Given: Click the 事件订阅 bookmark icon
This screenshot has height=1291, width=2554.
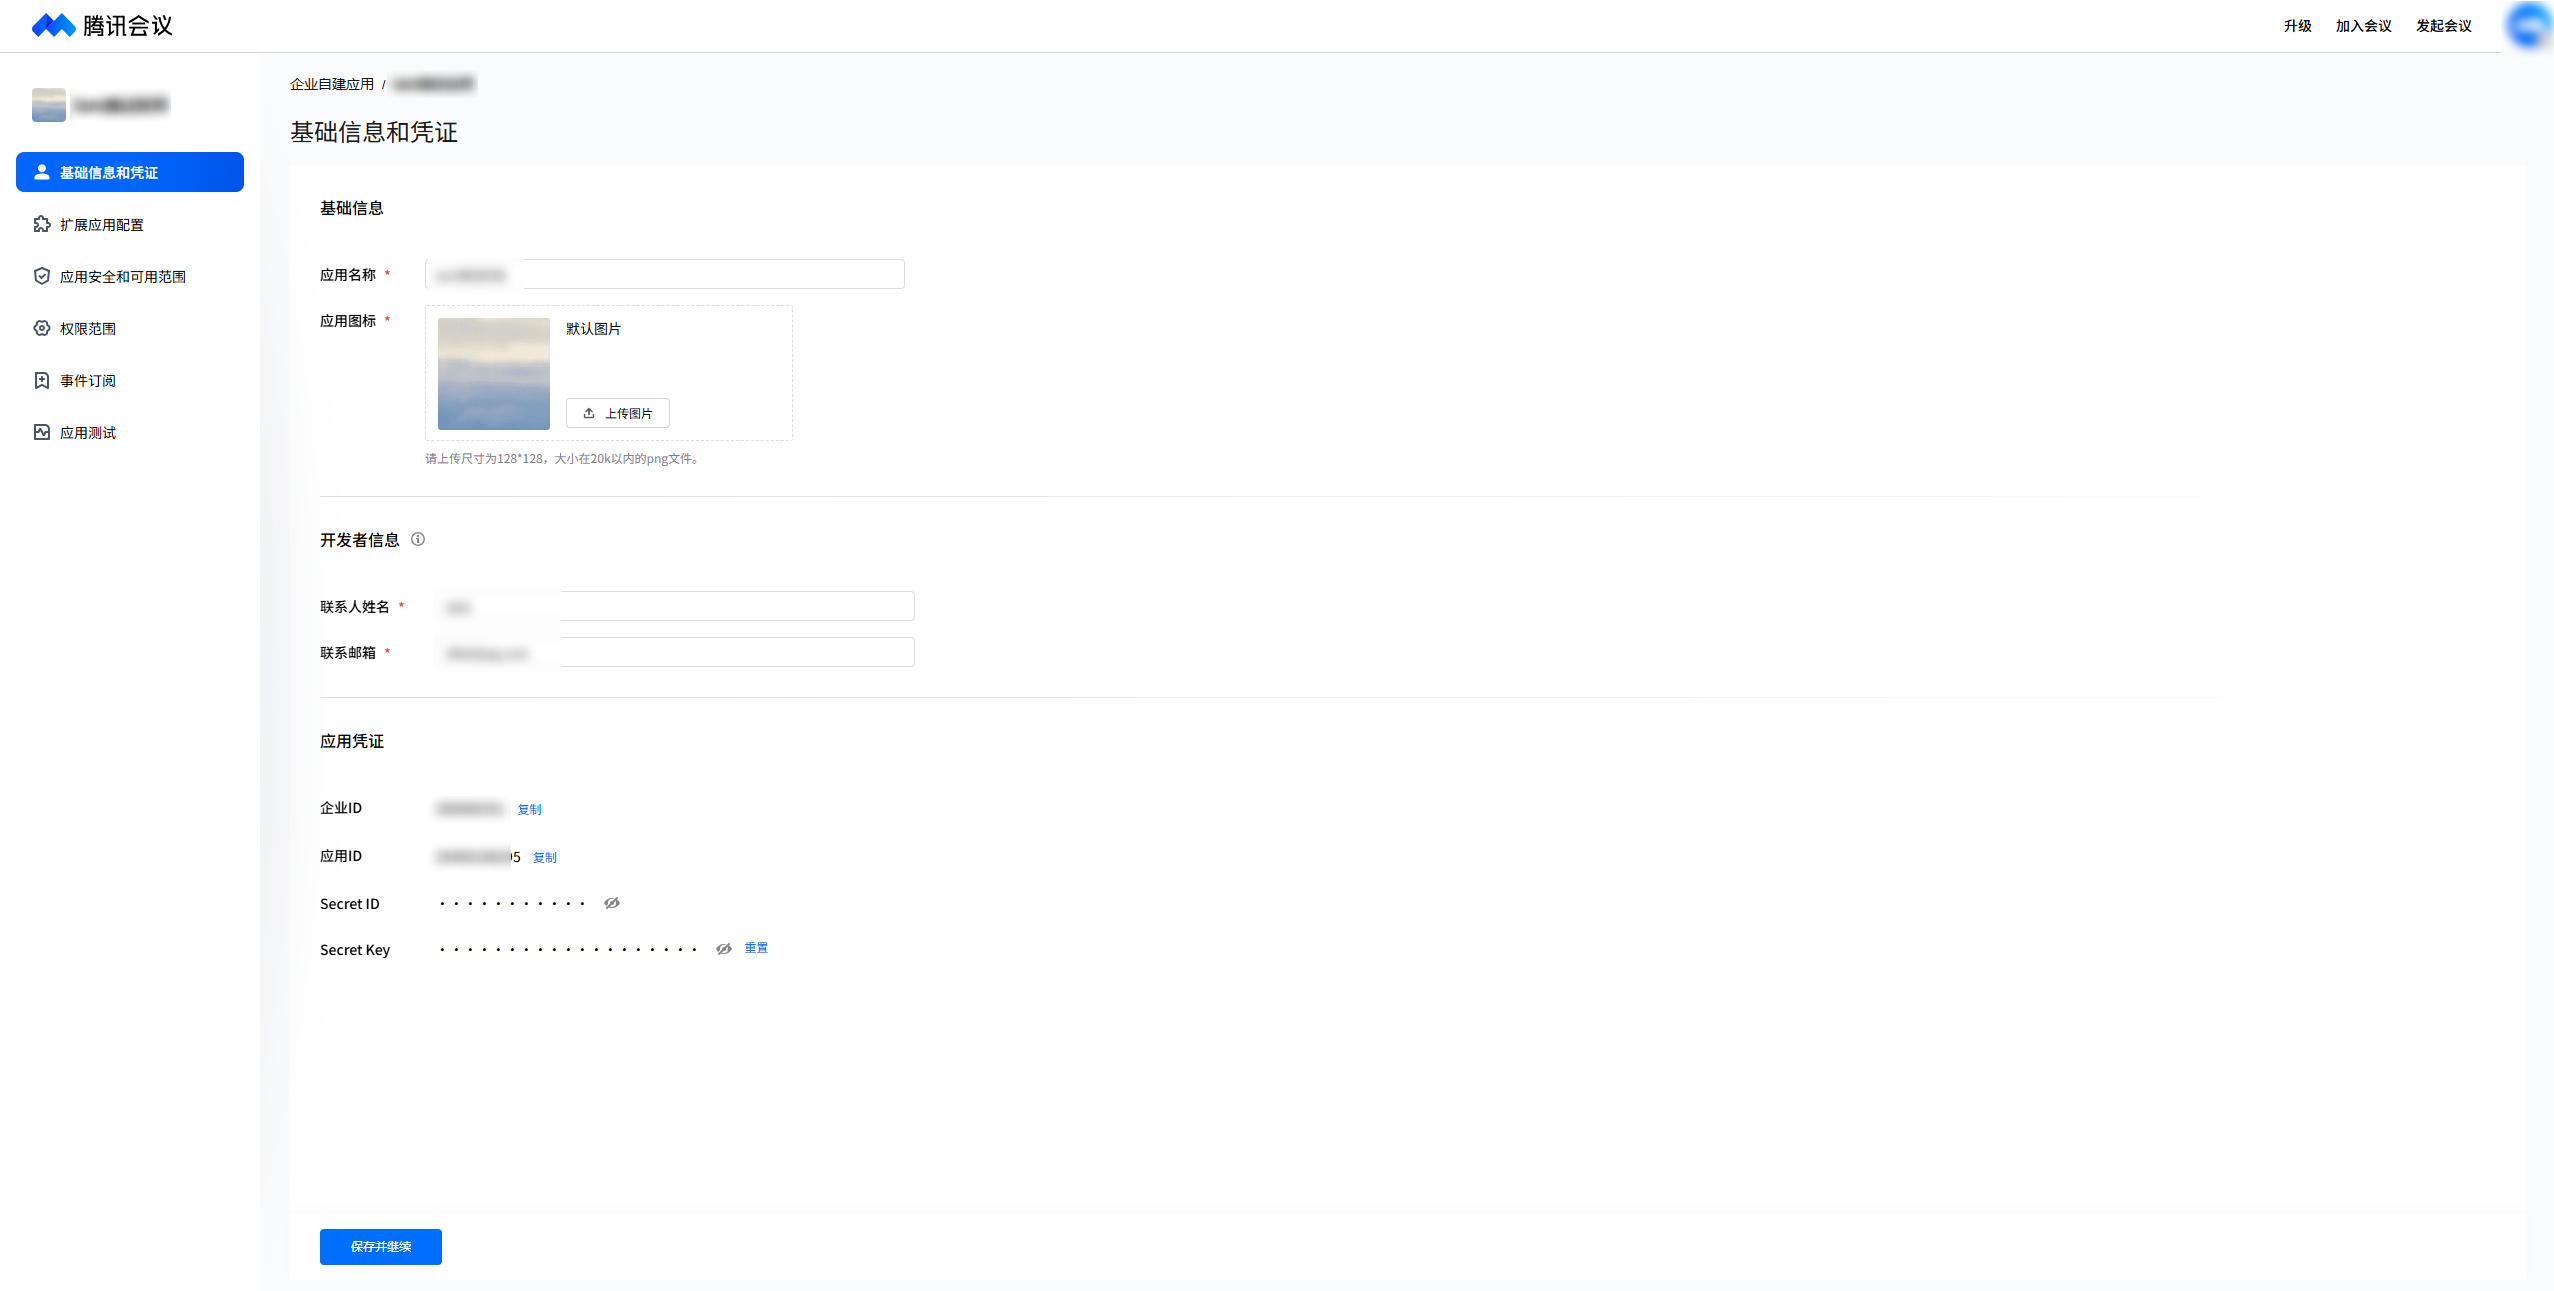Looking at the screenshot, I should tap(42, 380).
